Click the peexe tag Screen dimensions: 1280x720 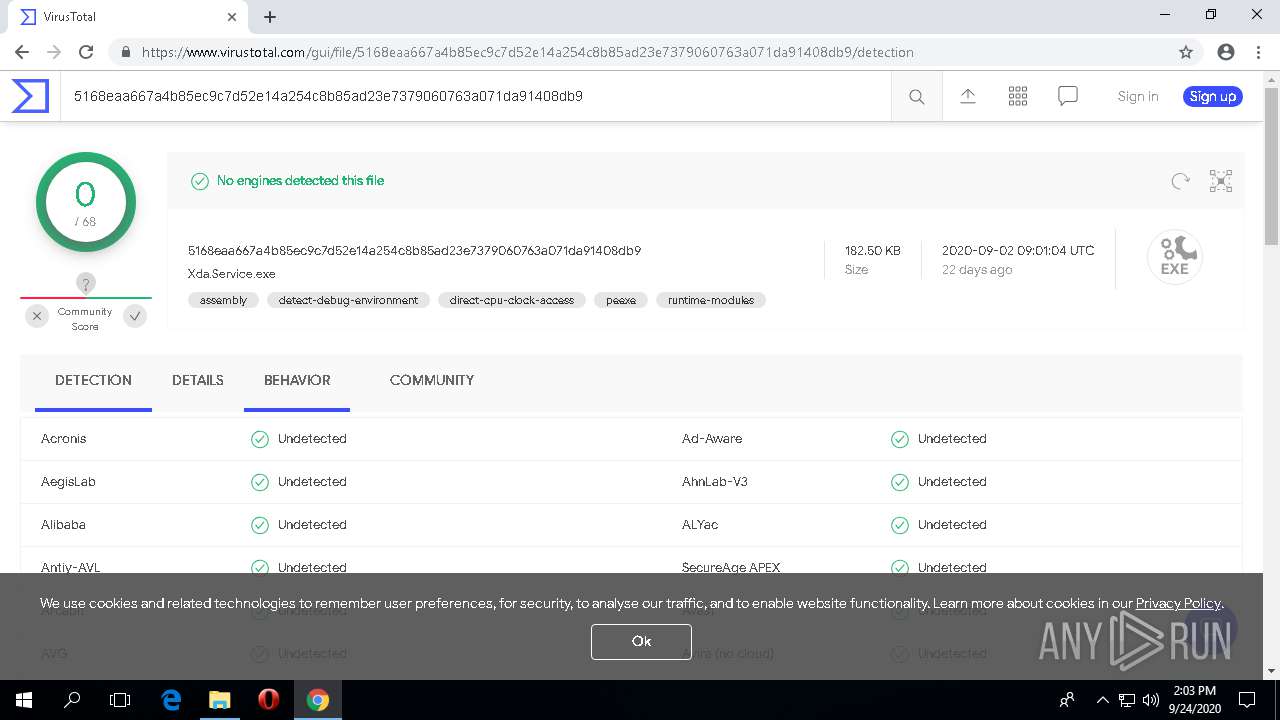tap(621, 300)
